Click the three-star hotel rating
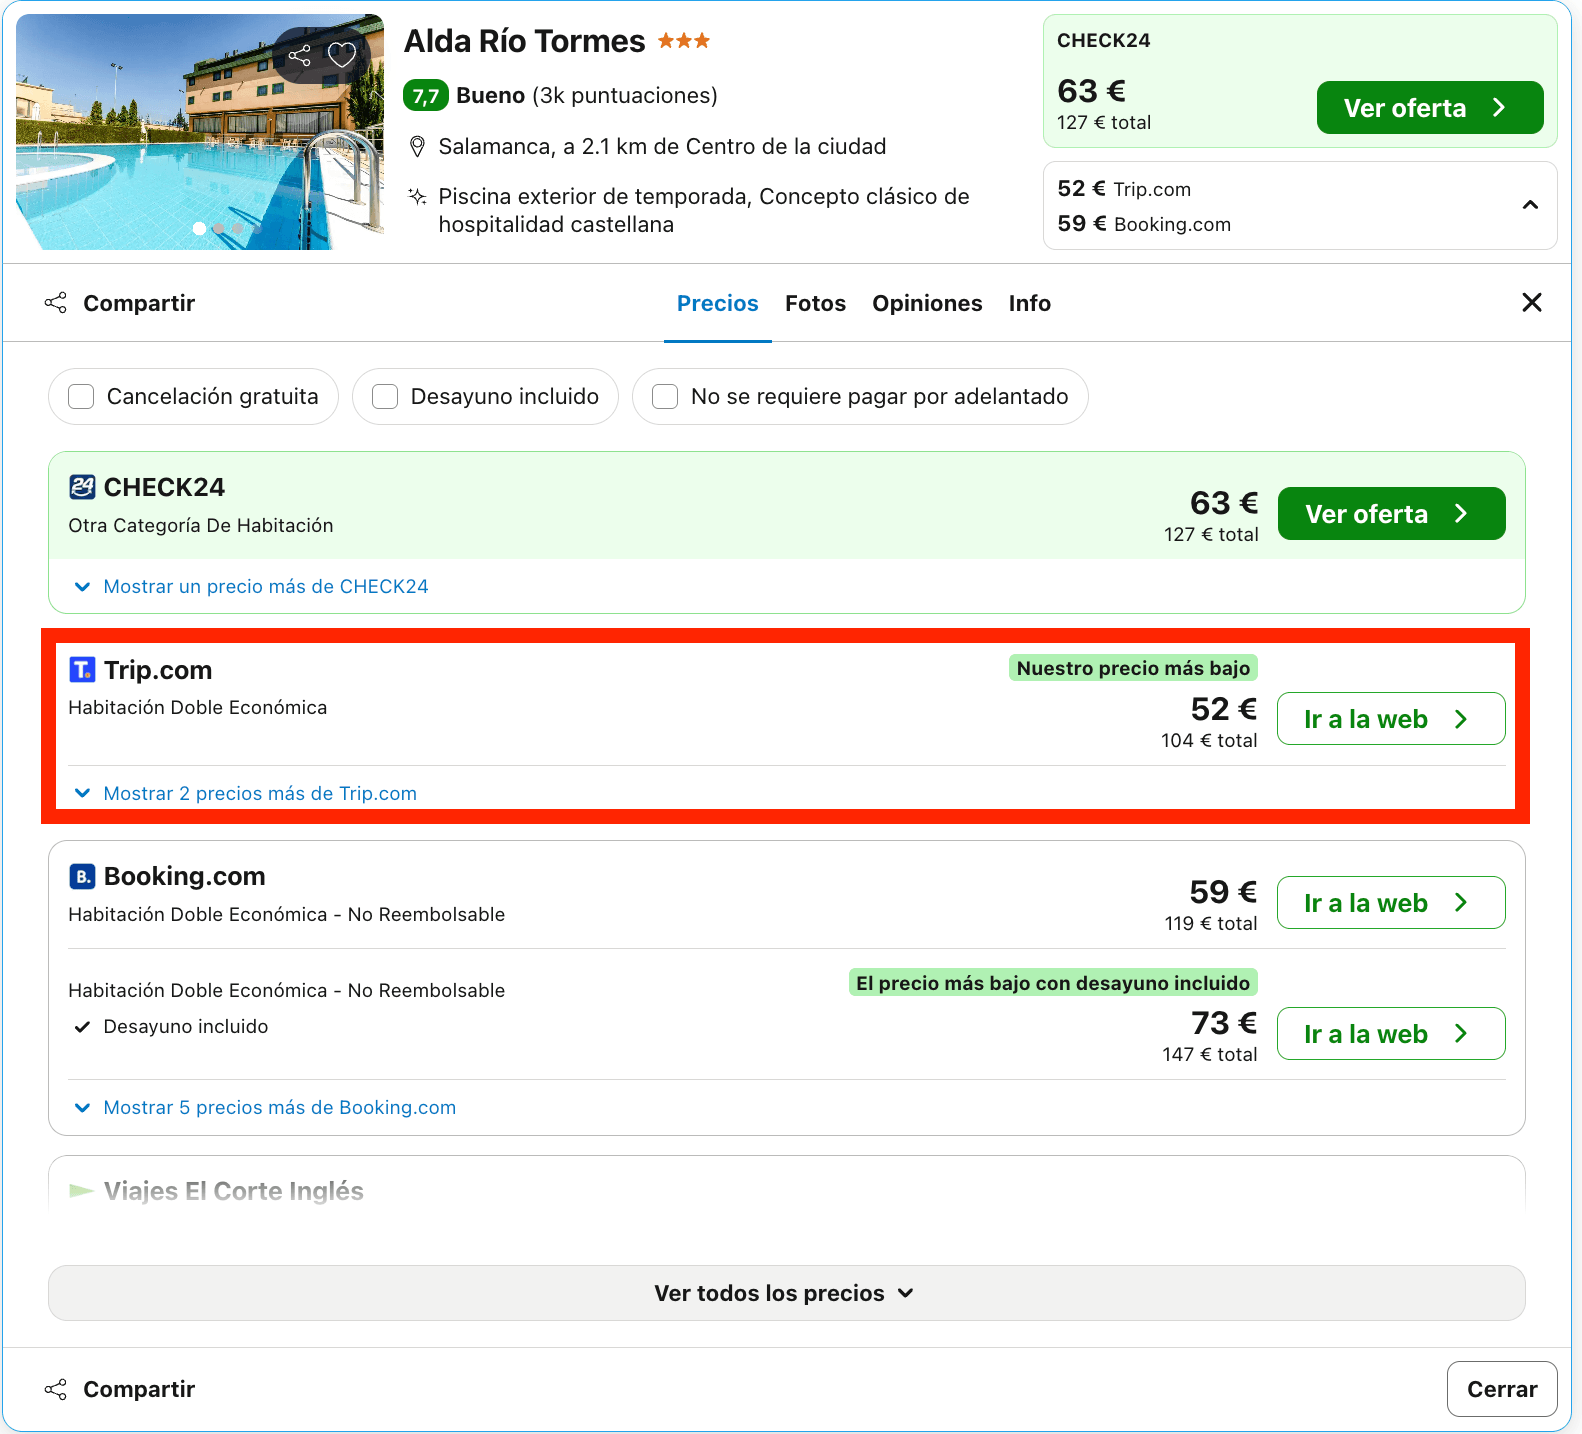The image size is (1582, 1434). click(x=684, y=41)
